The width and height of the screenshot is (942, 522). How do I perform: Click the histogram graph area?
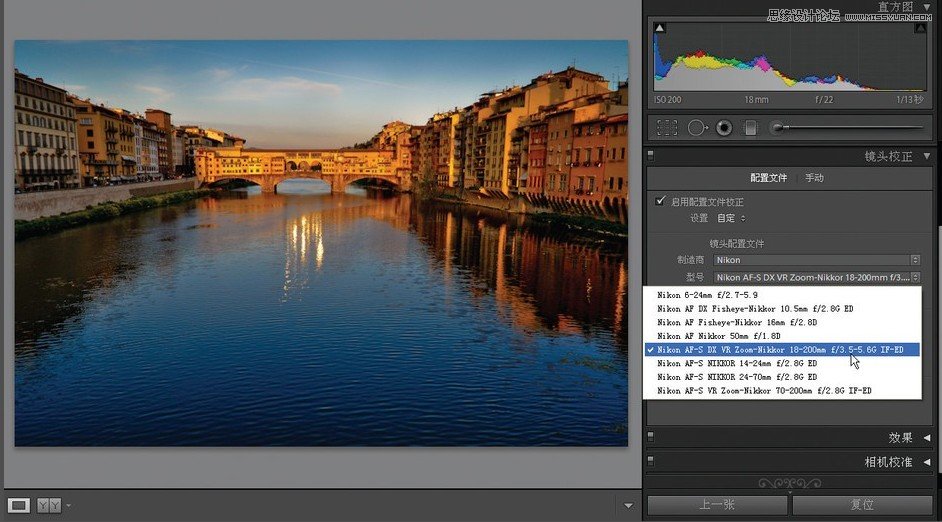(x=790, y=57)
